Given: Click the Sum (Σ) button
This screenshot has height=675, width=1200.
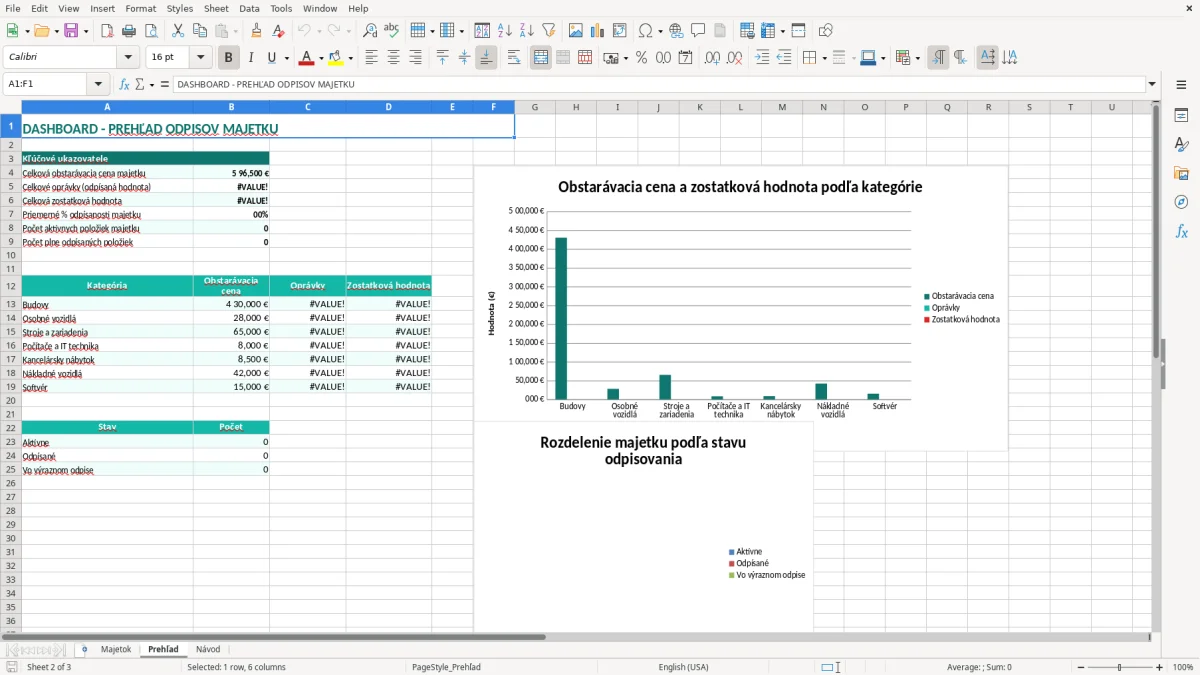Looking at the screenshot, I should [x=140, y=84].
